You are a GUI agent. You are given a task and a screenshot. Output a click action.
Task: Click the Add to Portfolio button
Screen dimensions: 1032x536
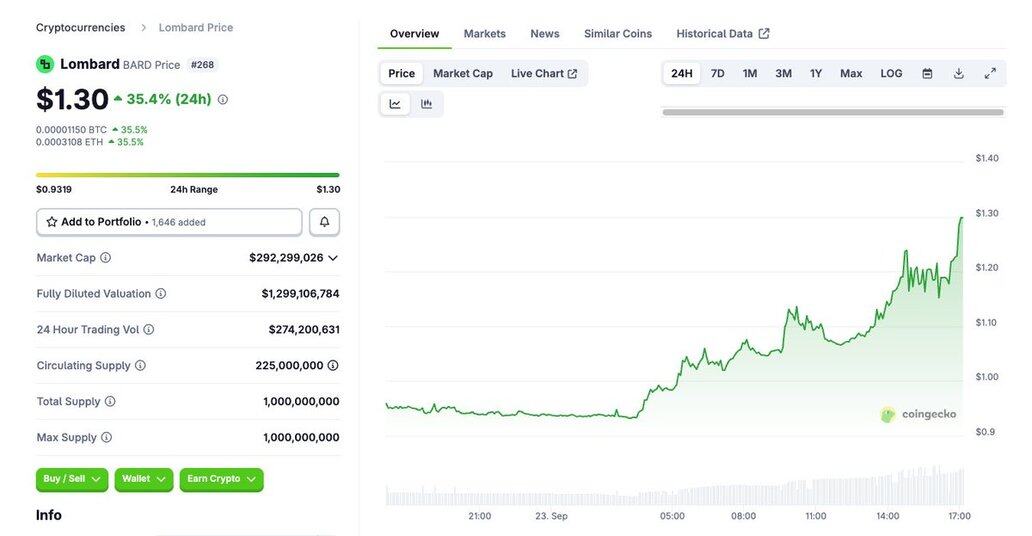(169, 222)
